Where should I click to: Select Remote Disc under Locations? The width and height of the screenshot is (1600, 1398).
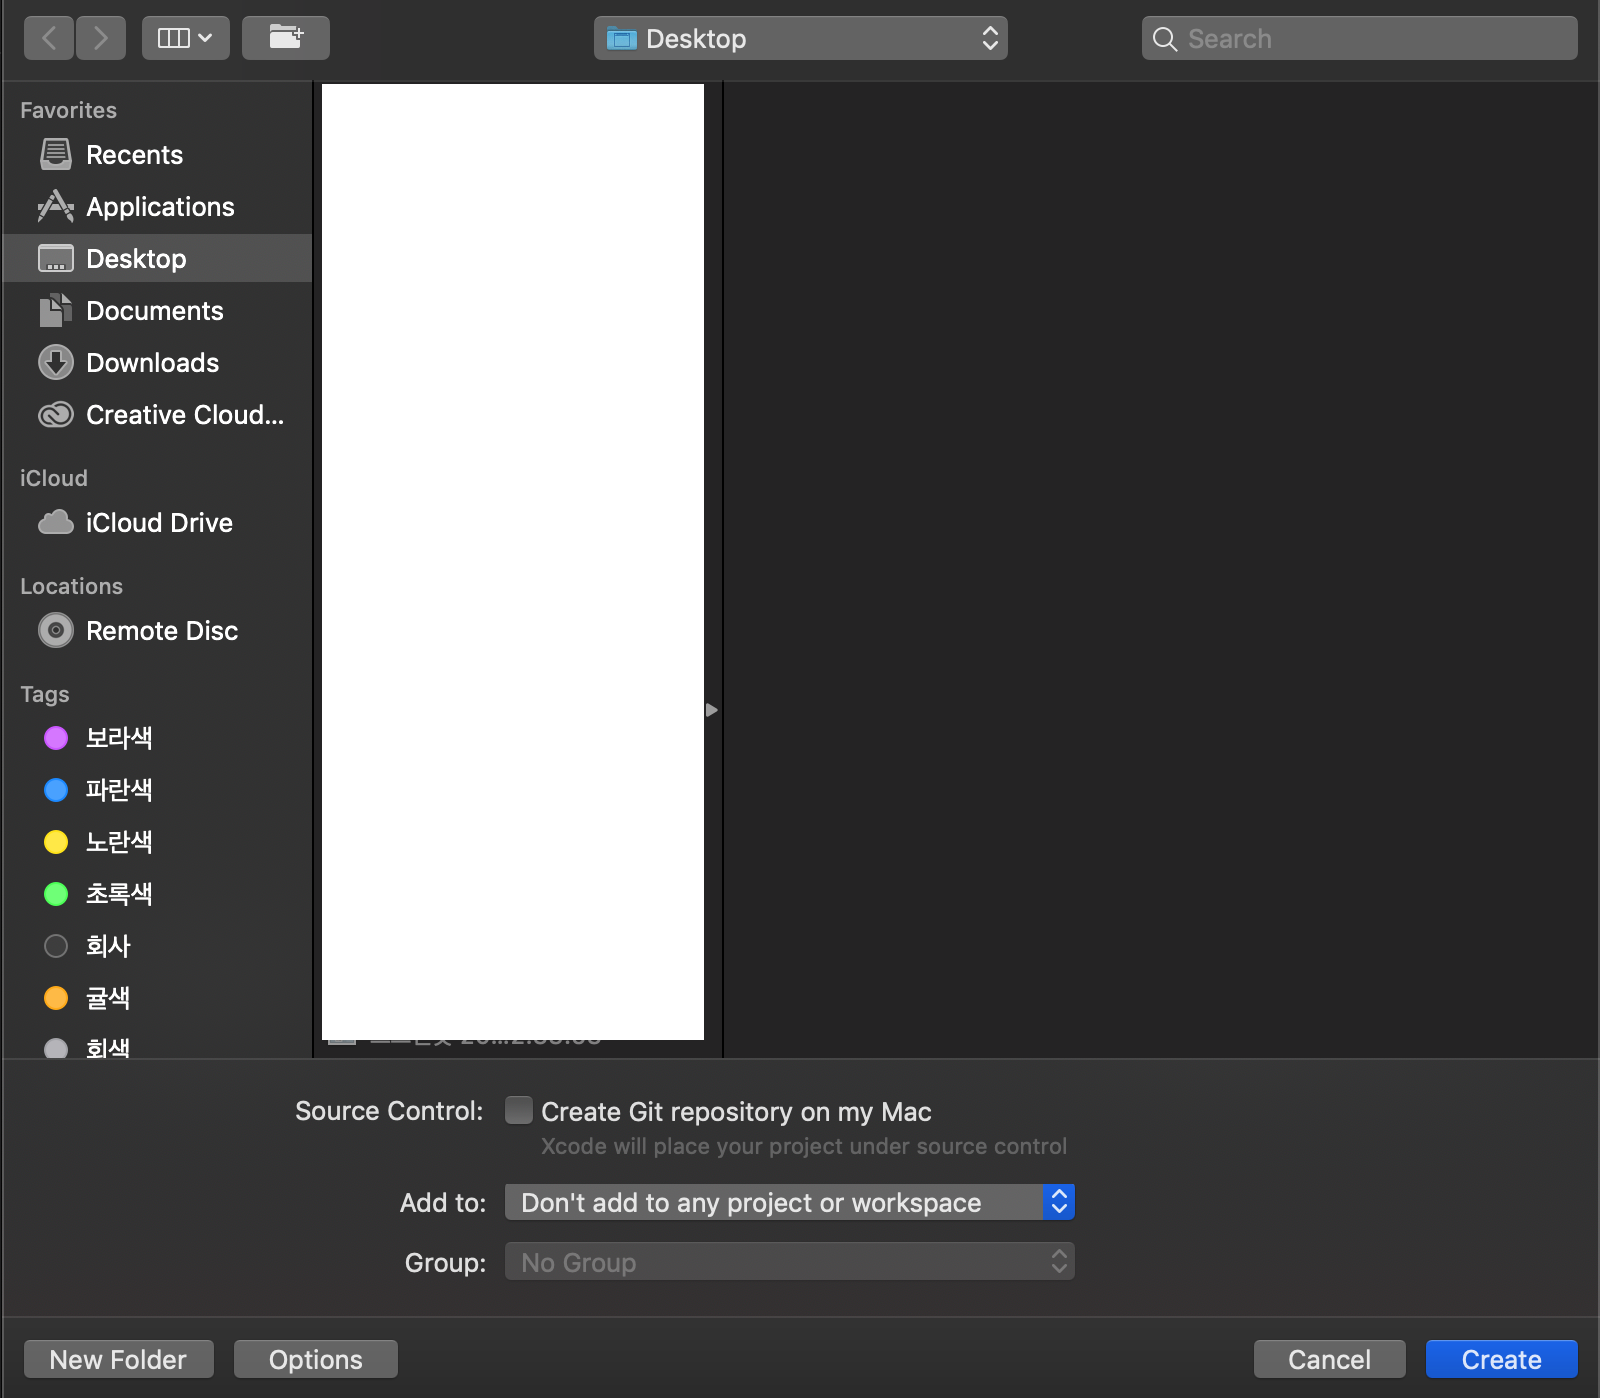click(158, 631)
